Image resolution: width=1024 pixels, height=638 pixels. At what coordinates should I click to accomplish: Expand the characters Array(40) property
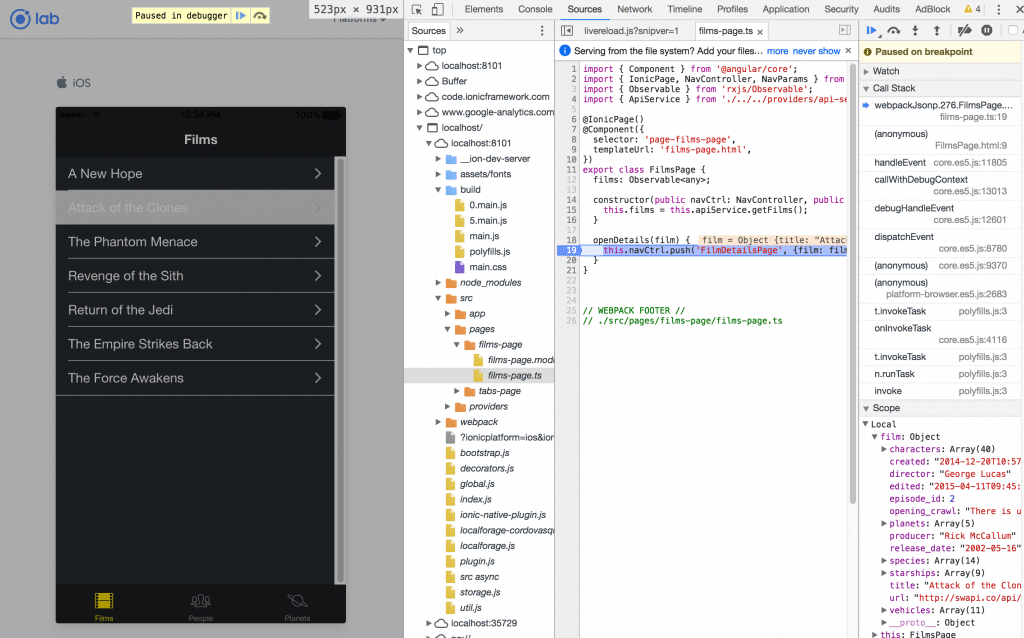click(x=884, y=449)
